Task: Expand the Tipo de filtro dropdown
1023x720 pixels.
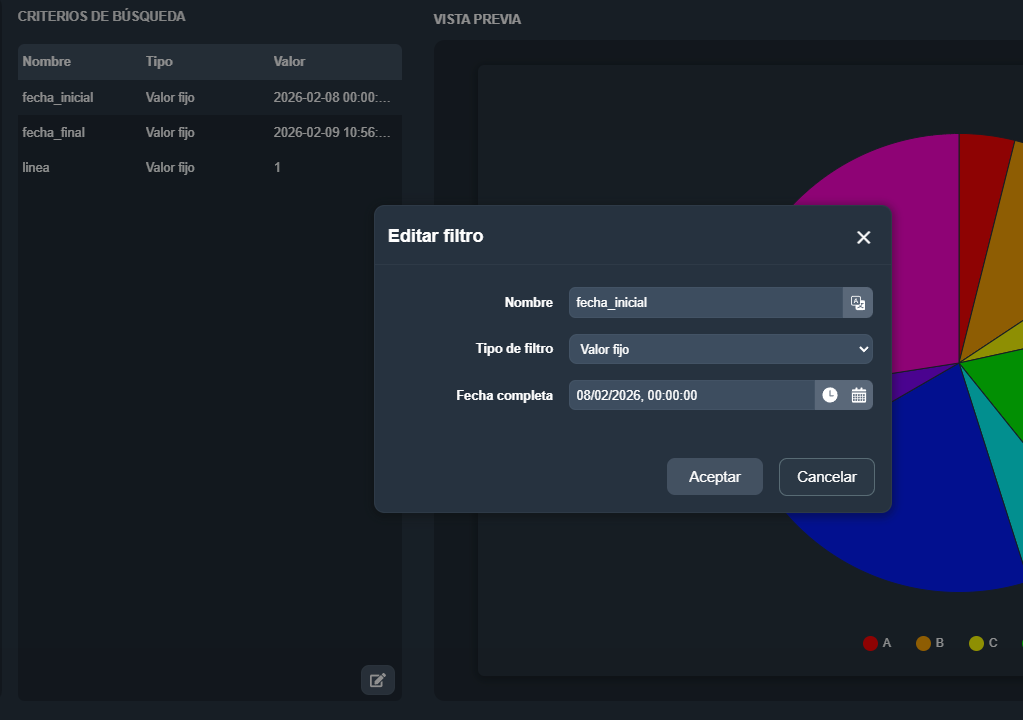Action: [x=720, y=349]
